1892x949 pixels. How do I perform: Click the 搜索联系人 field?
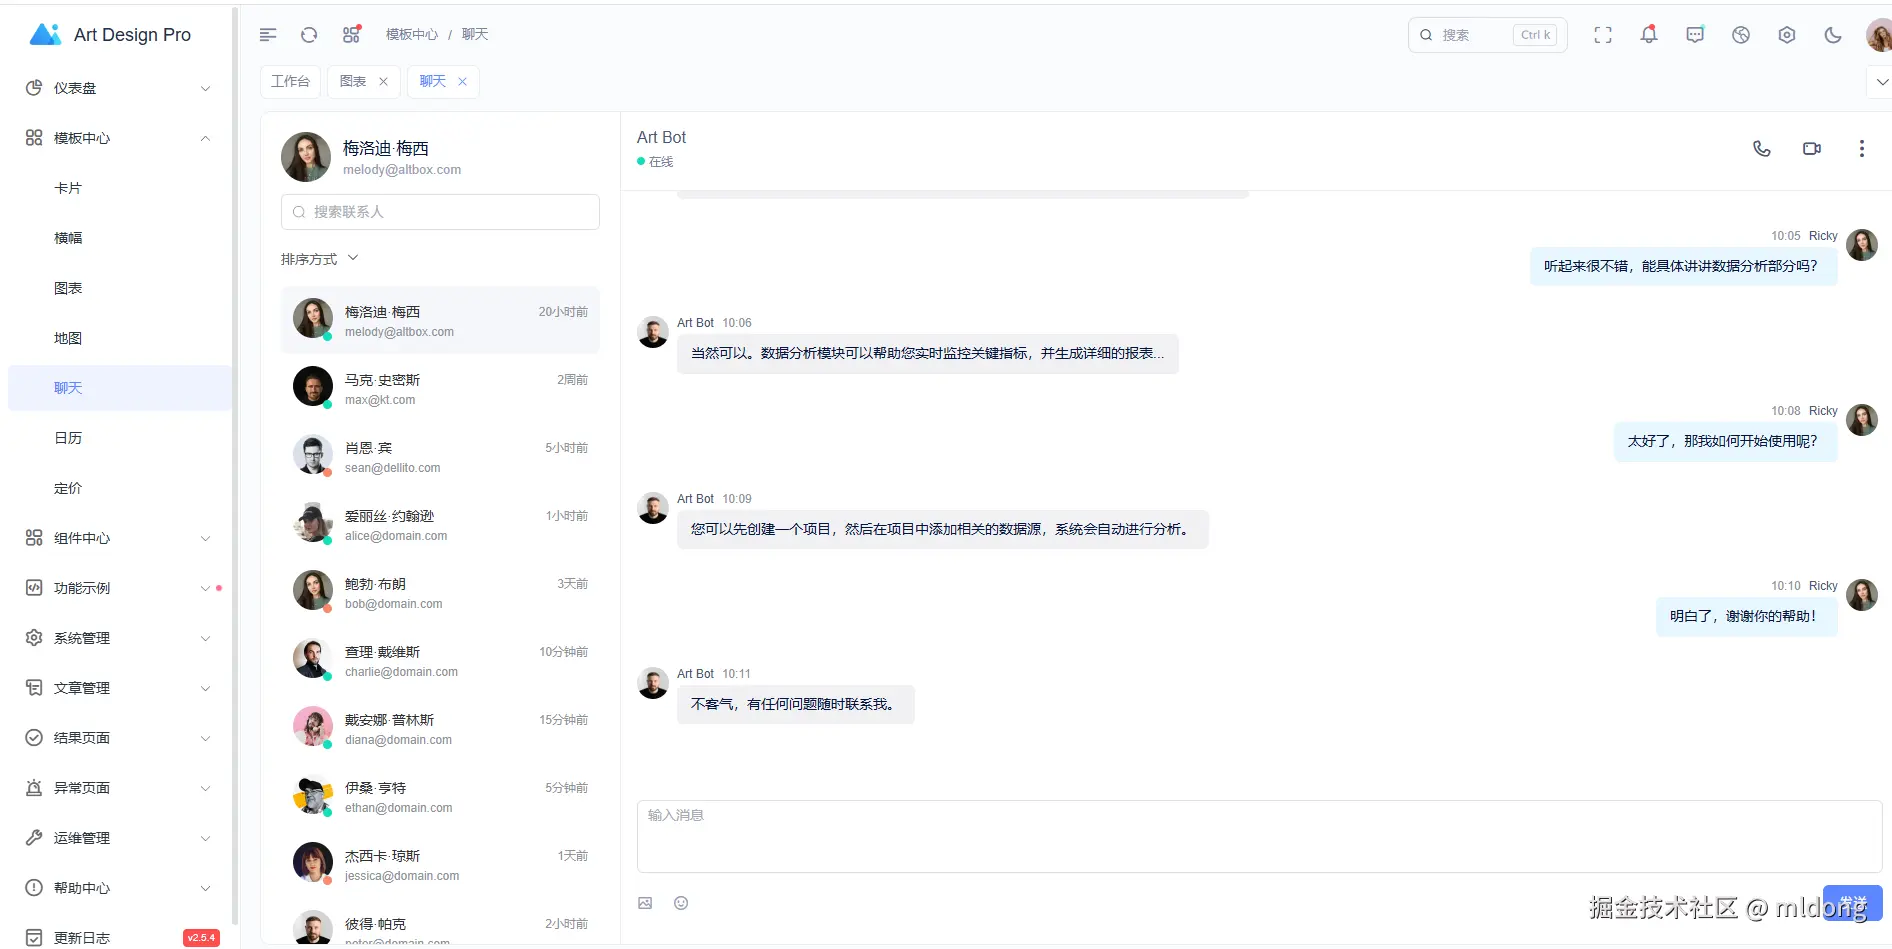(440, 212)
